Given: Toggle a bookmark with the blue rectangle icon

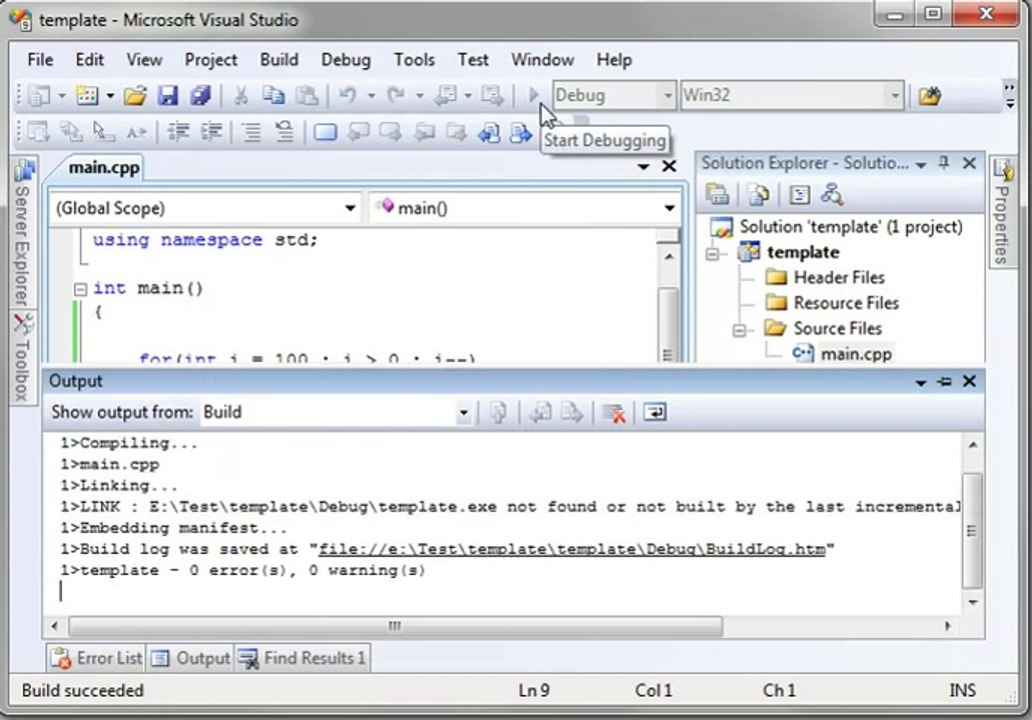Looking at the screenshot, I should 325,132.
